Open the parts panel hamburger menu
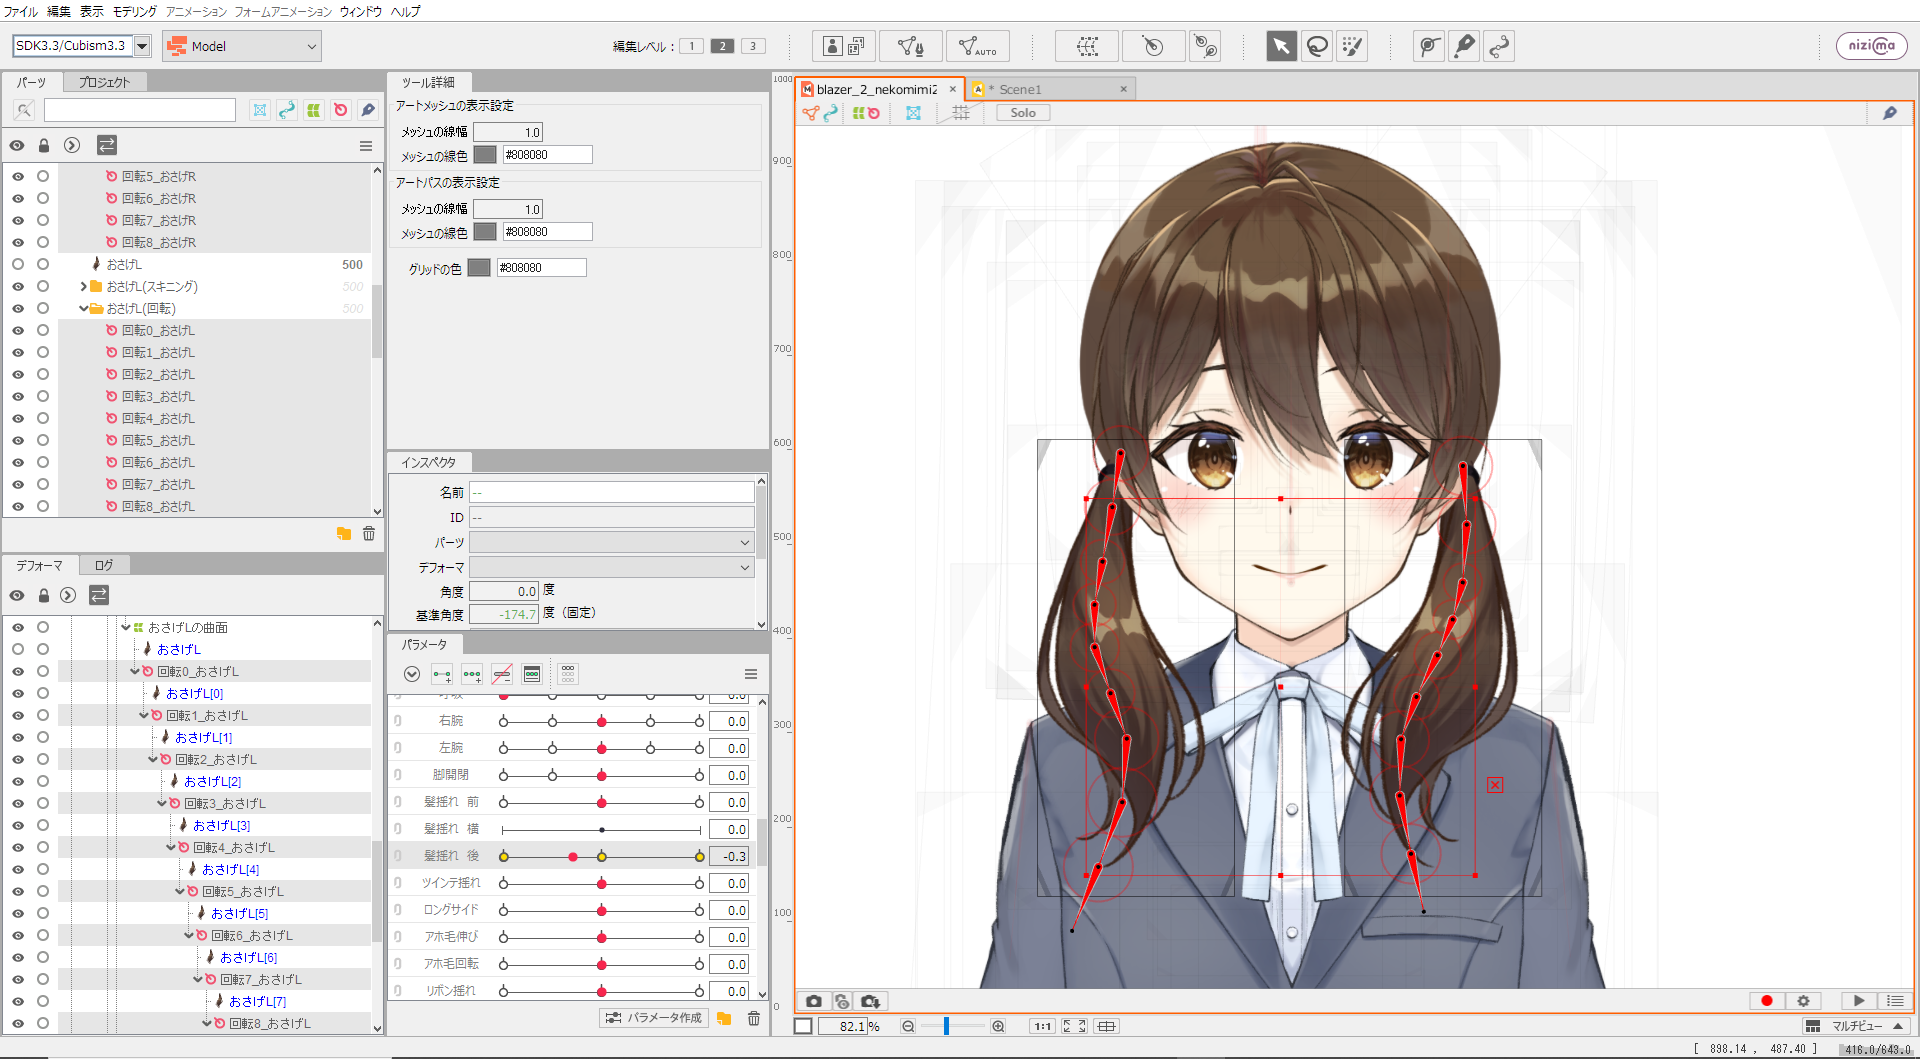The image size is (1920, 1059). [366, 146]
